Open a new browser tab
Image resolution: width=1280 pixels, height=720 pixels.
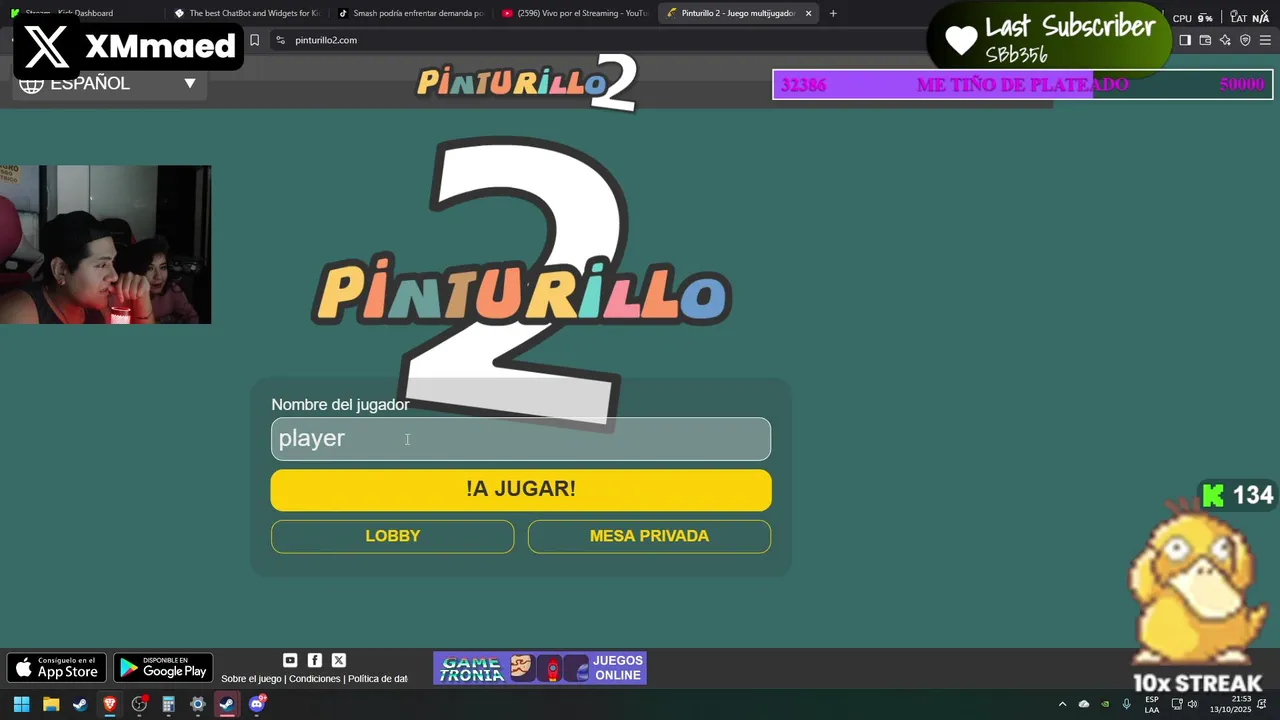click(833, 13)
